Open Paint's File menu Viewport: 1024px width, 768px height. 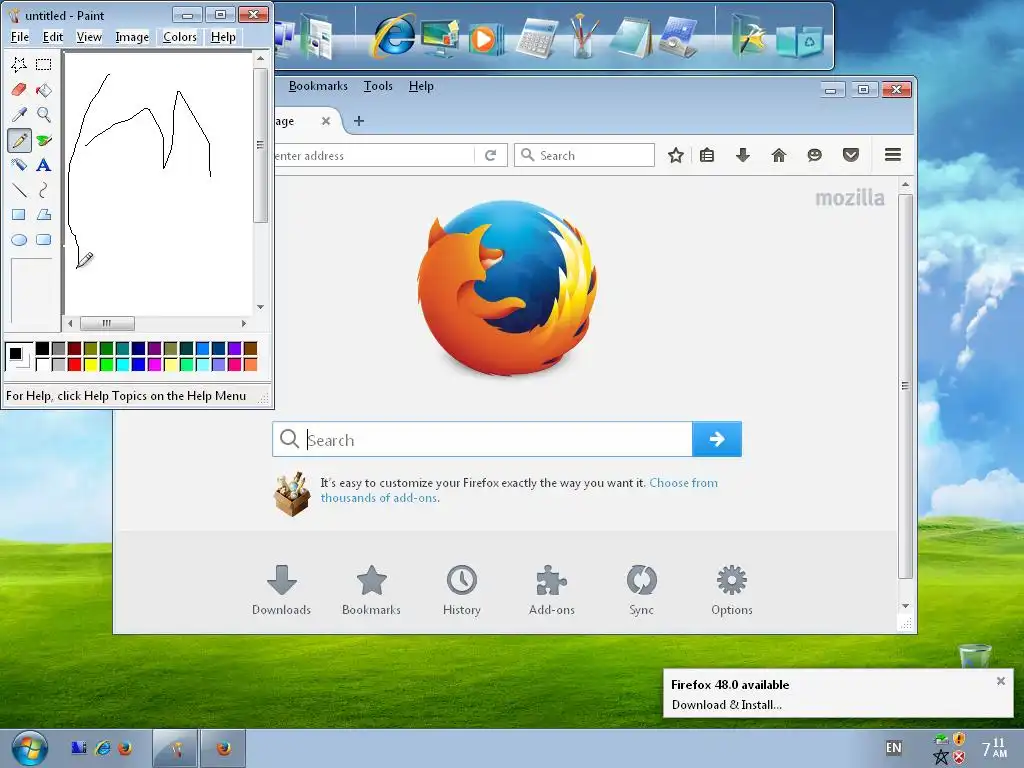[20, 37]
